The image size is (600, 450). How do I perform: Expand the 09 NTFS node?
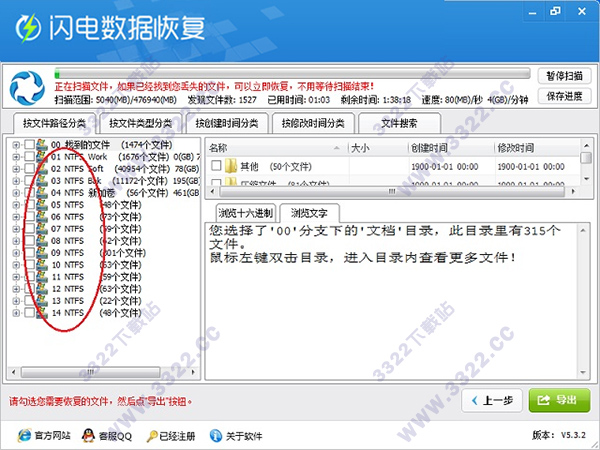coord(16,253)
